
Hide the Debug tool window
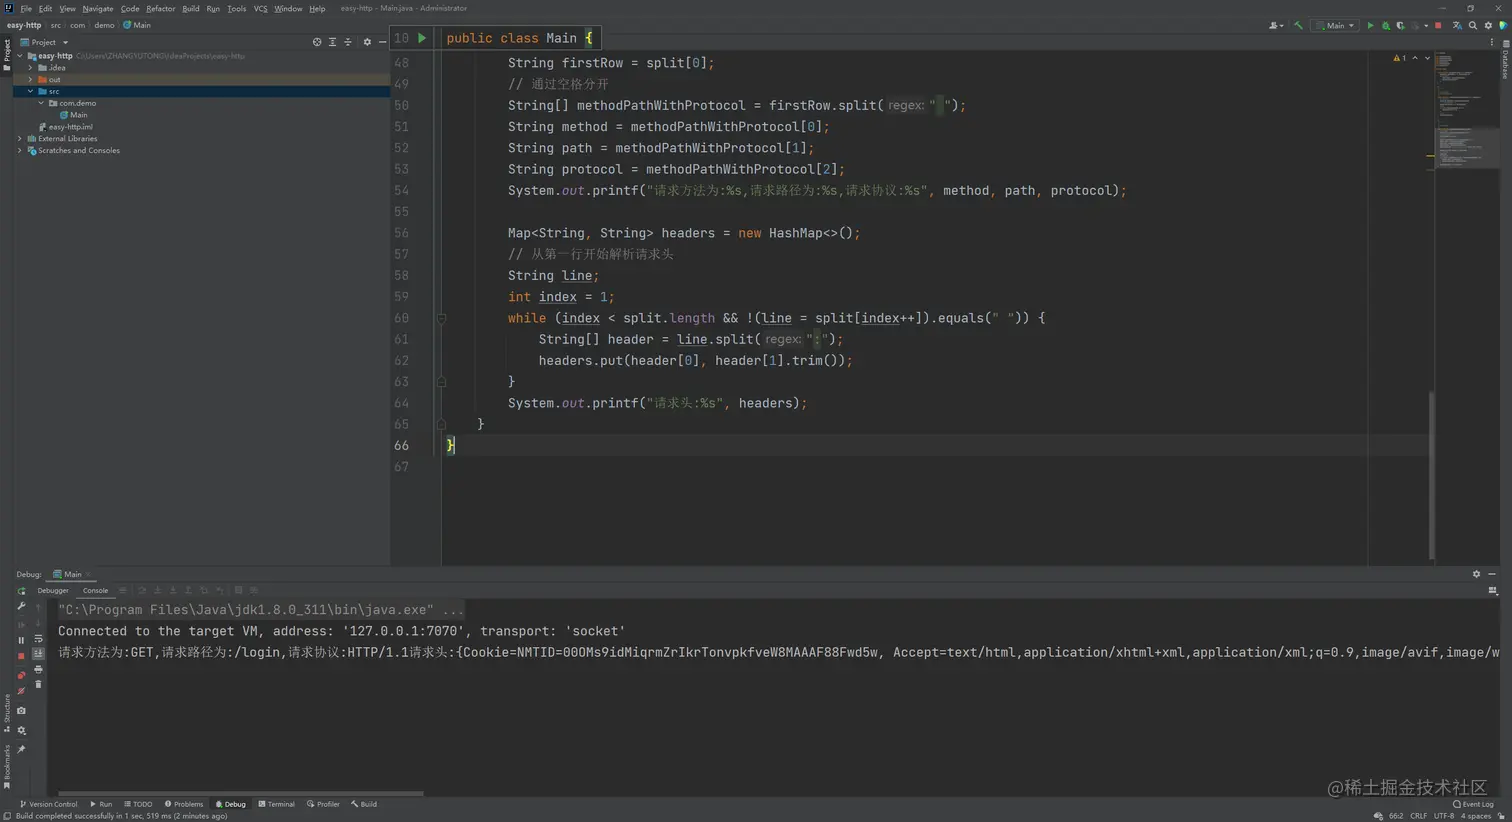[x=1492, y=574]
